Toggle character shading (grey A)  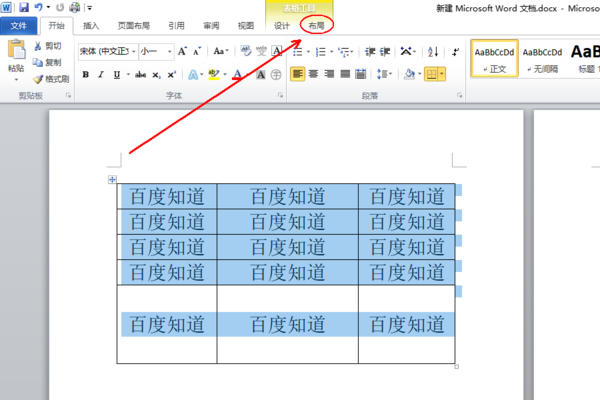pyautogui.click(x=261, y=75)
